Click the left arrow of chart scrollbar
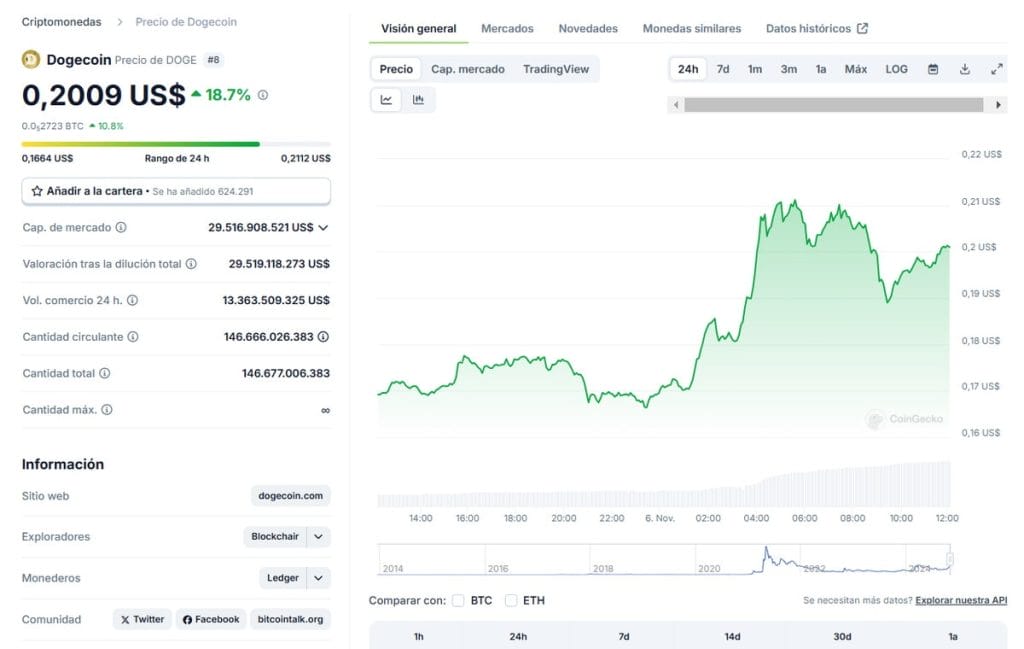The width and height of the screenshot is (1024, 649). 676,105
